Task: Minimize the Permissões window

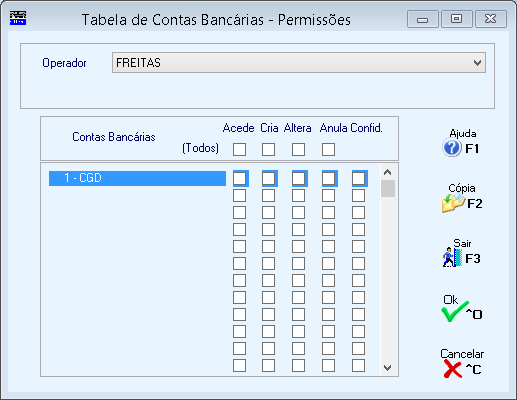Action: 422,19
